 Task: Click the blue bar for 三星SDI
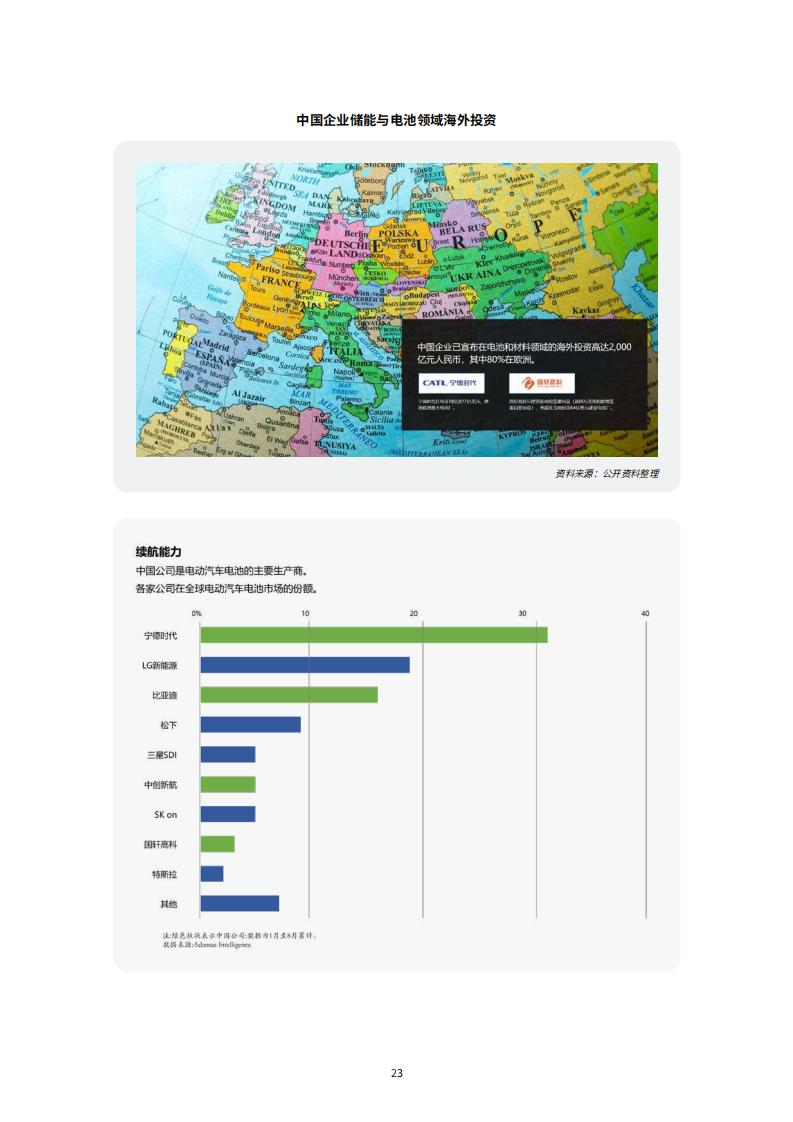[x=228, y=754]
